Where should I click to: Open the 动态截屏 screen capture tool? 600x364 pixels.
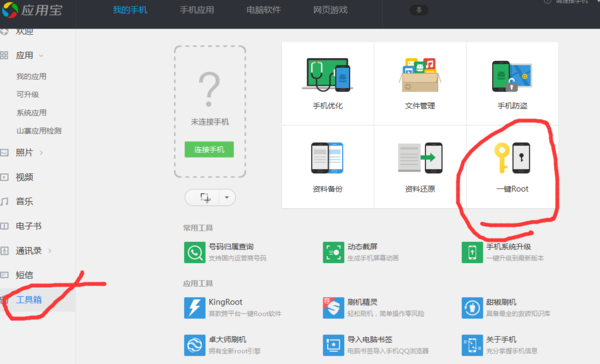(361, 252)
